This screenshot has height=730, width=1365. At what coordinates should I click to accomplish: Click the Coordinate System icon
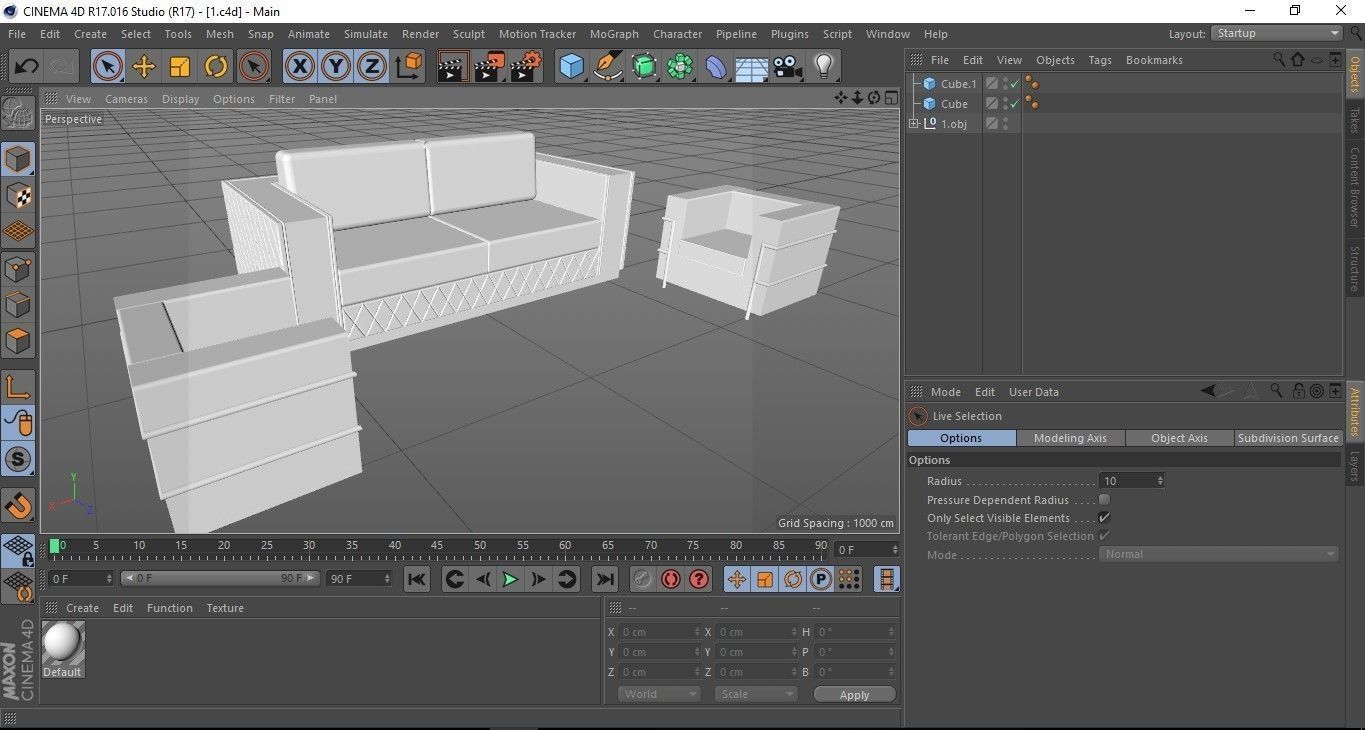coord(409,67)
